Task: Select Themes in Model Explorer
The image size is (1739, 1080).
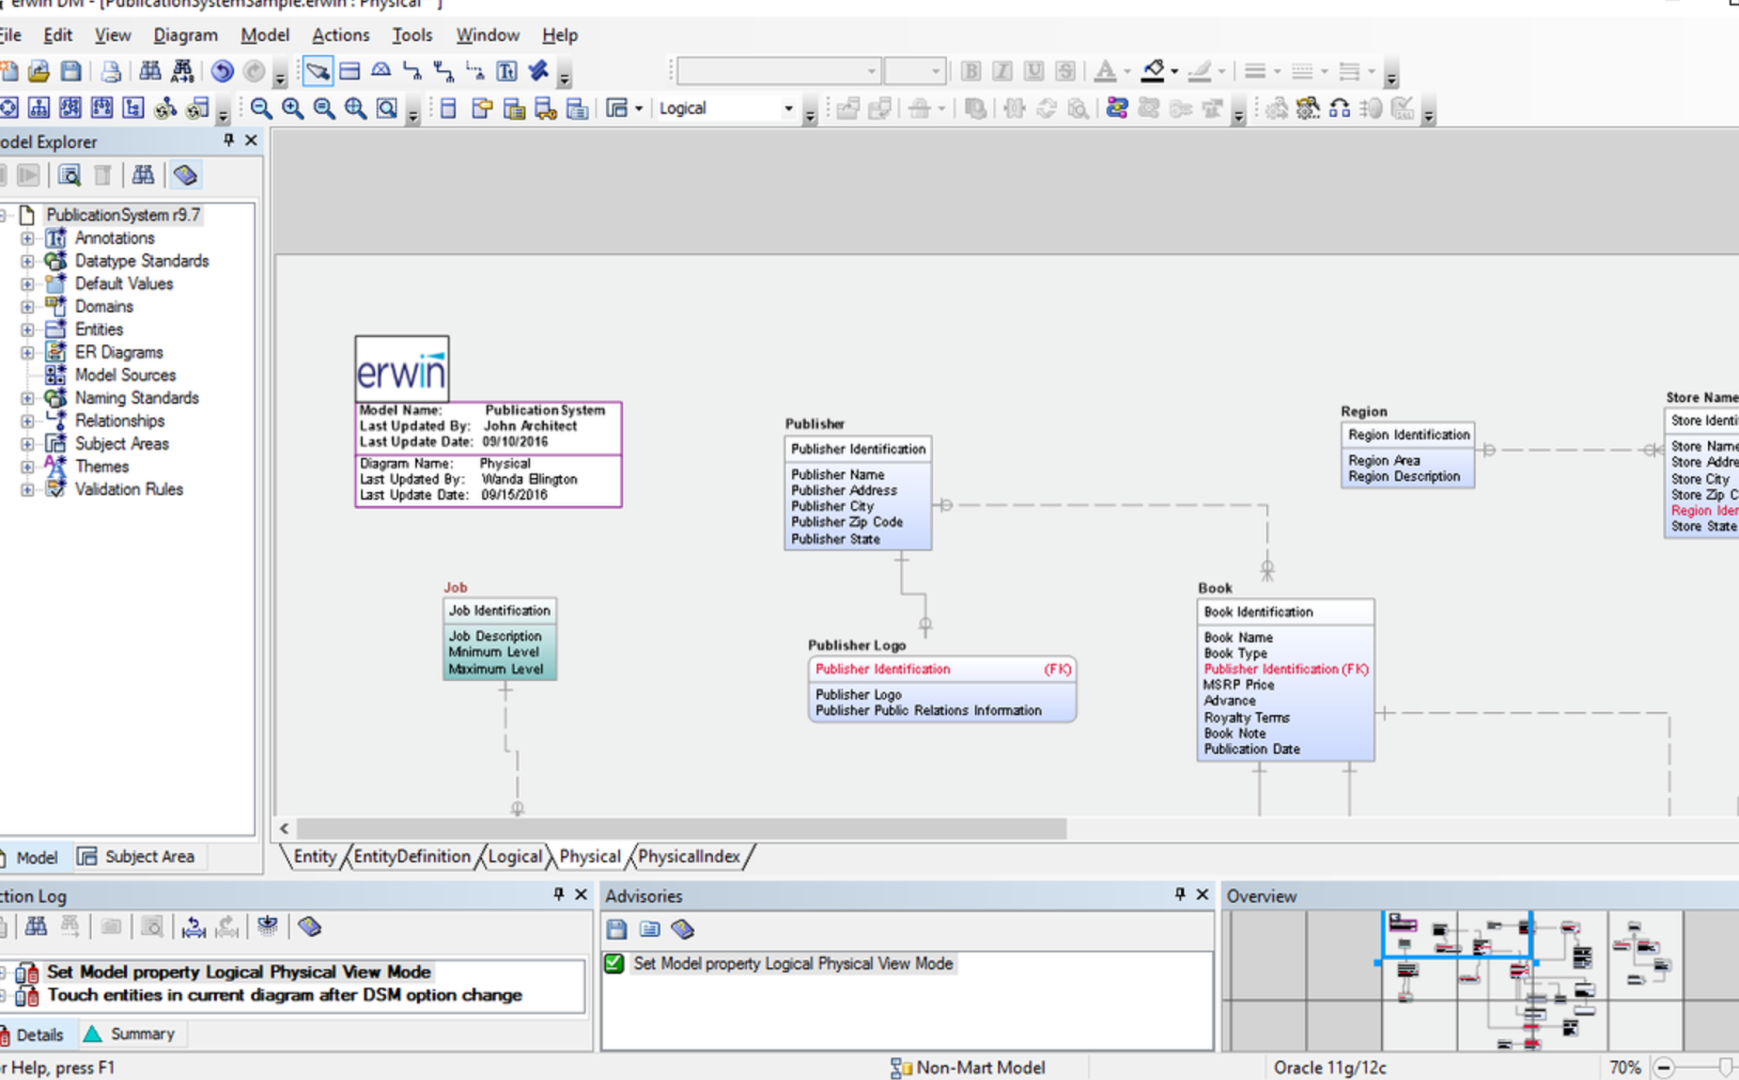Action: (x=102, y=467)
